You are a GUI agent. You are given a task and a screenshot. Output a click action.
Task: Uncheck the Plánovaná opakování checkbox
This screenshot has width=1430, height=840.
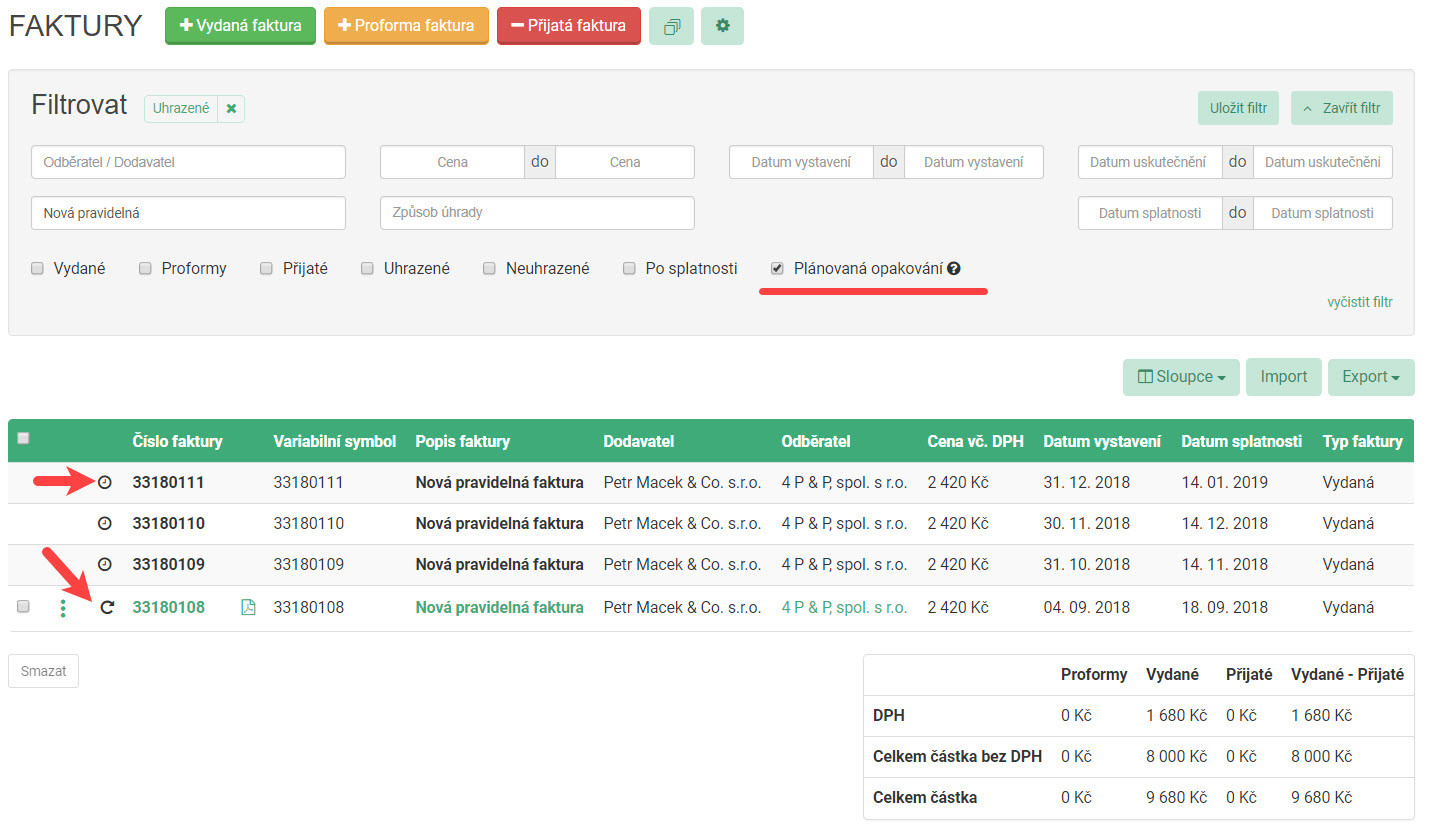pos(777,268)
